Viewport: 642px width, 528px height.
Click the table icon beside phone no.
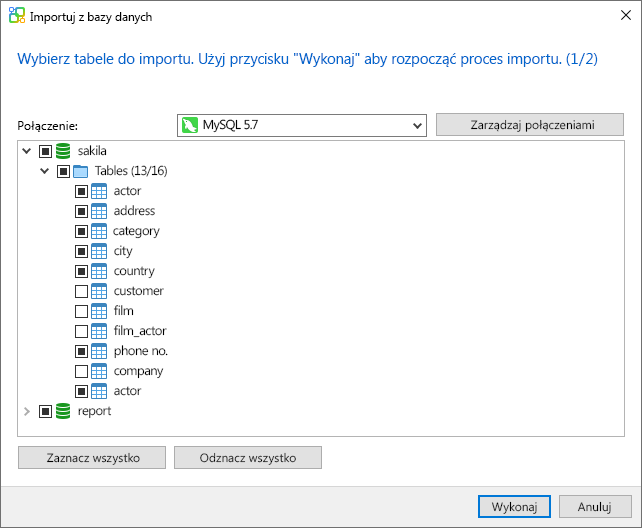[99, 351]
